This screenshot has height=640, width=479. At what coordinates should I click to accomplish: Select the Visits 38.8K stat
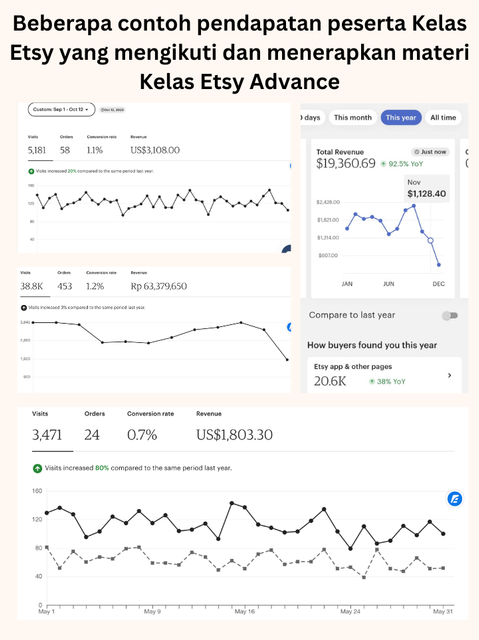(x=31, y=281)
